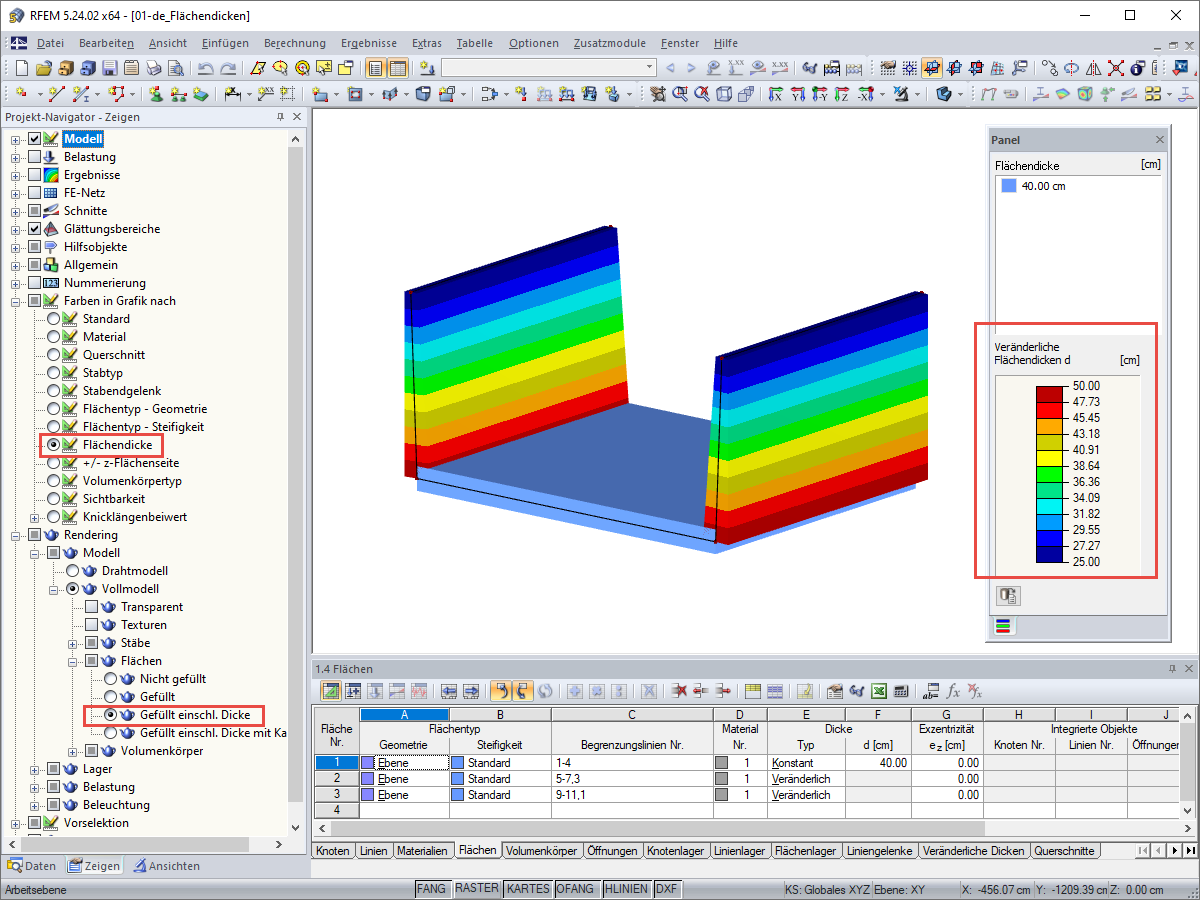The height and width of the screenshot is (900, 1200).
Task: Click the rotate tool icon
Action: [1070, 68]
